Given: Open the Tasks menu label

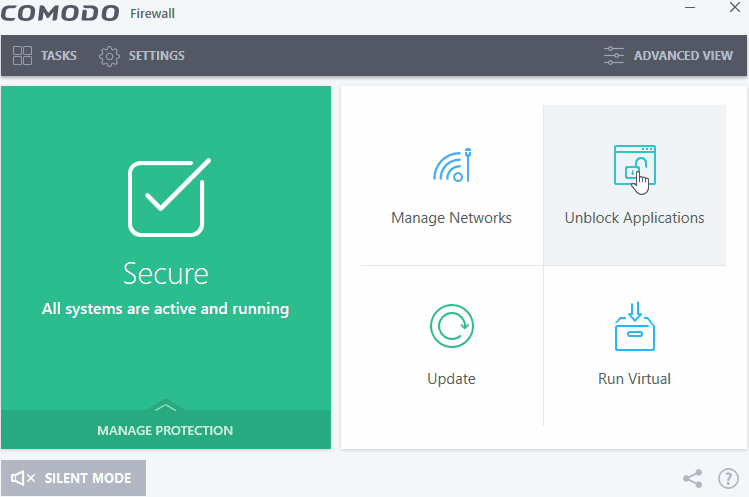Looking at the screenshot, I should point(59,56).
